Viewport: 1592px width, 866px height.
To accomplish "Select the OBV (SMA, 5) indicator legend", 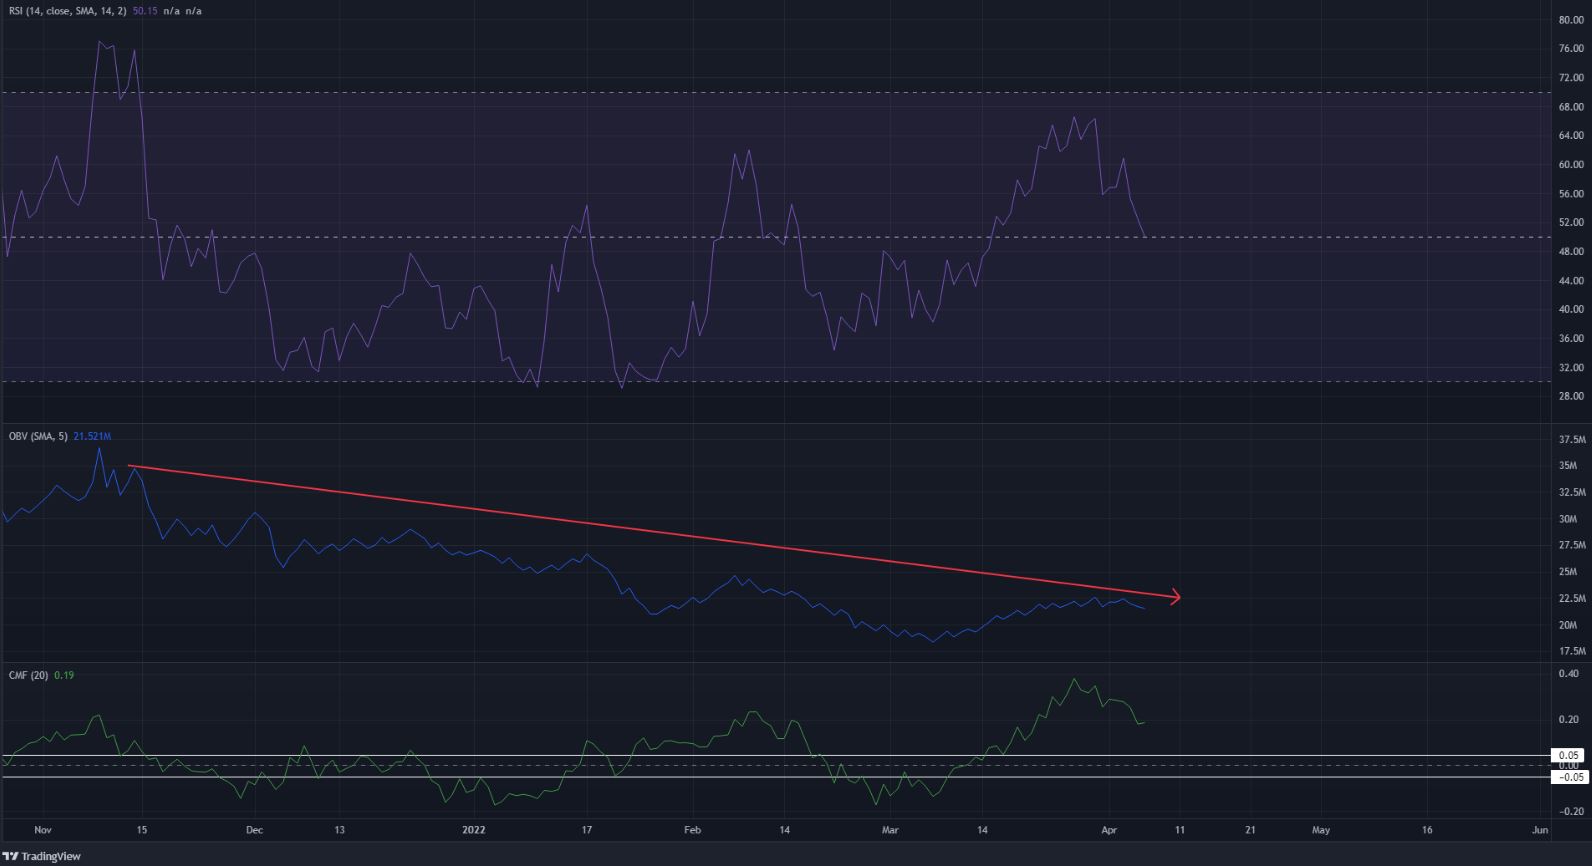I will 37,436.
